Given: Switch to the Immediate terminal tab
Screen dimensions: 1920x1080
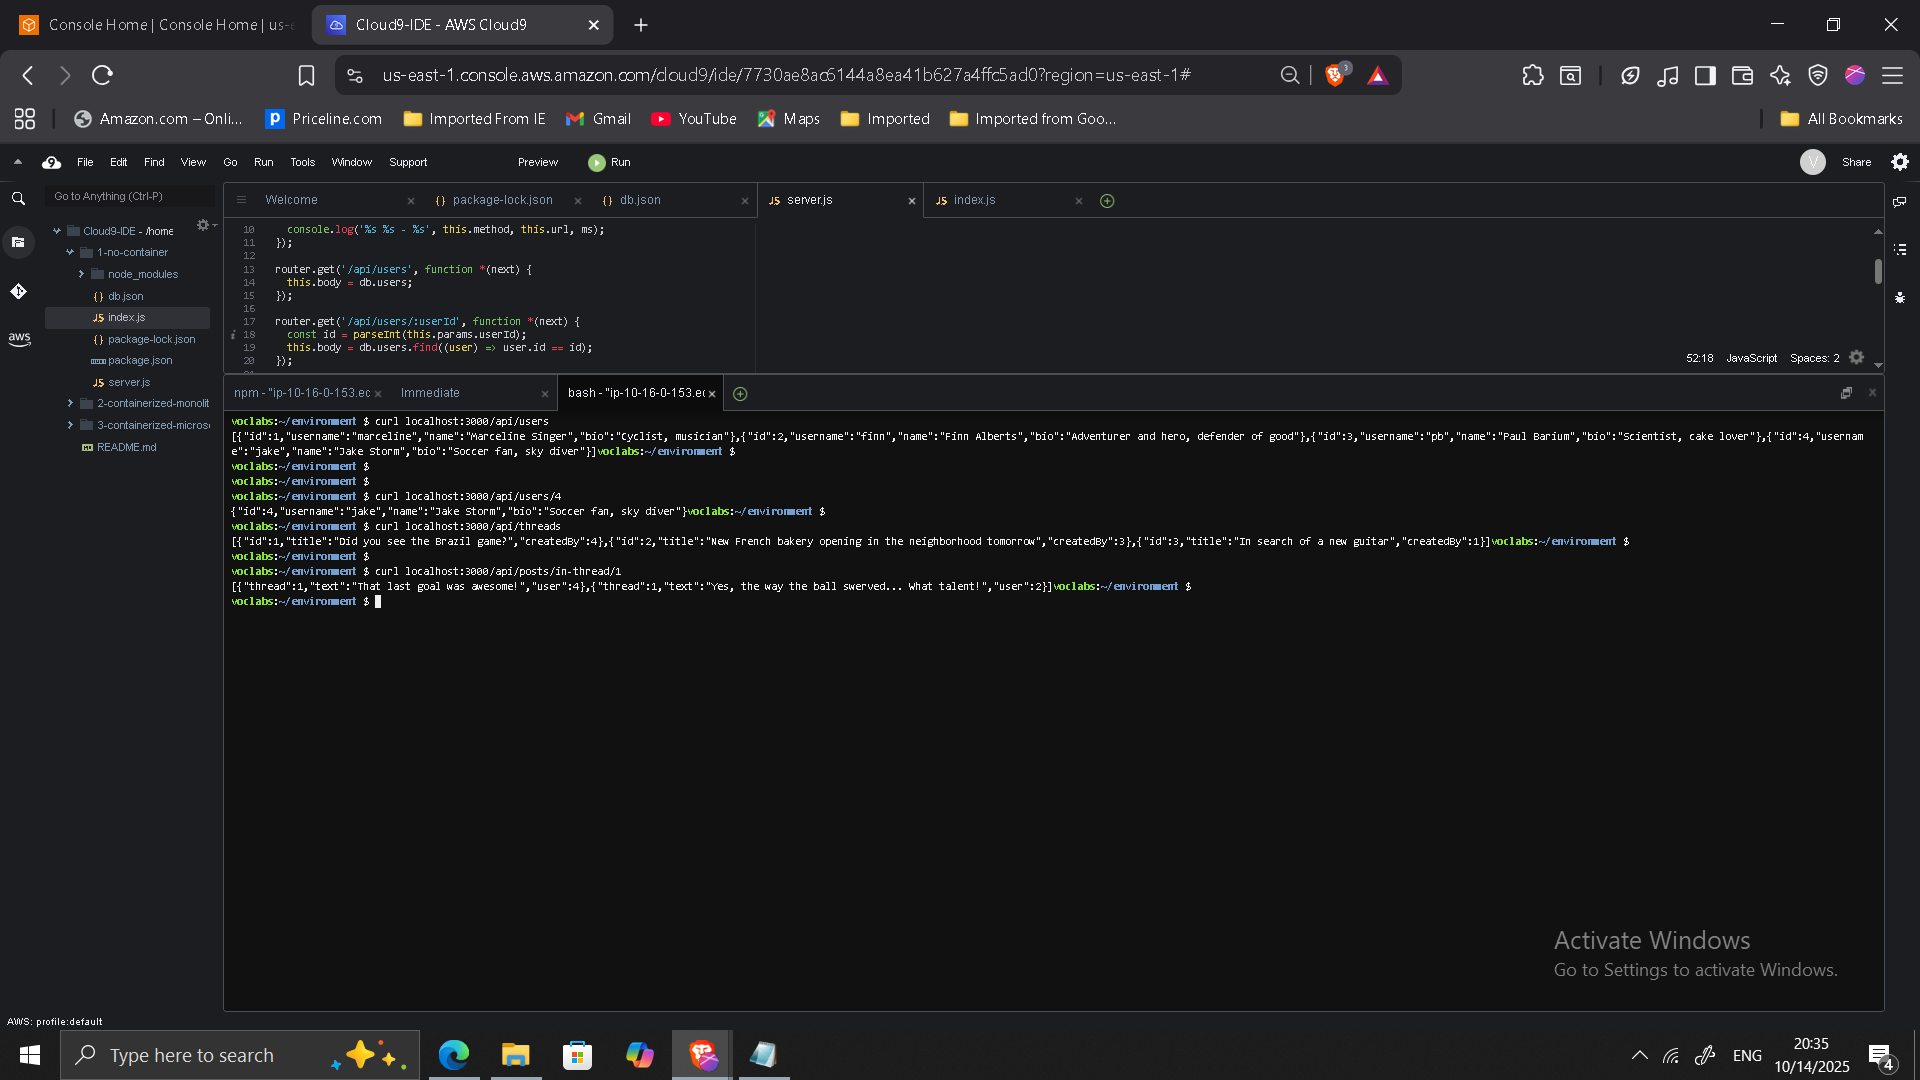Looking at the screenshot, I should [430, 393].
